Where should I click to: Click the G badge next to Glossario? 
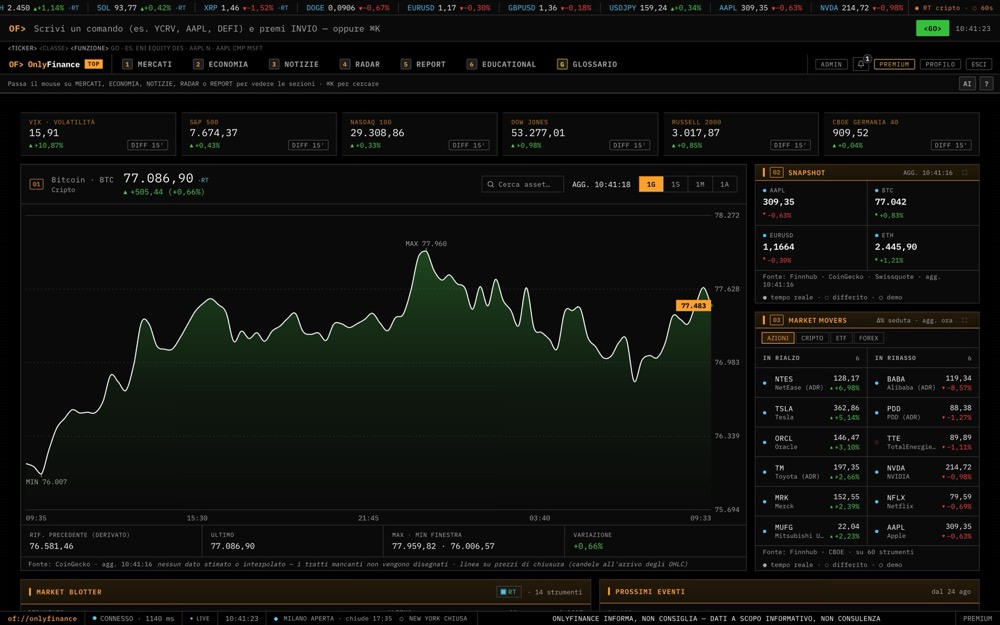pos(562,64)
